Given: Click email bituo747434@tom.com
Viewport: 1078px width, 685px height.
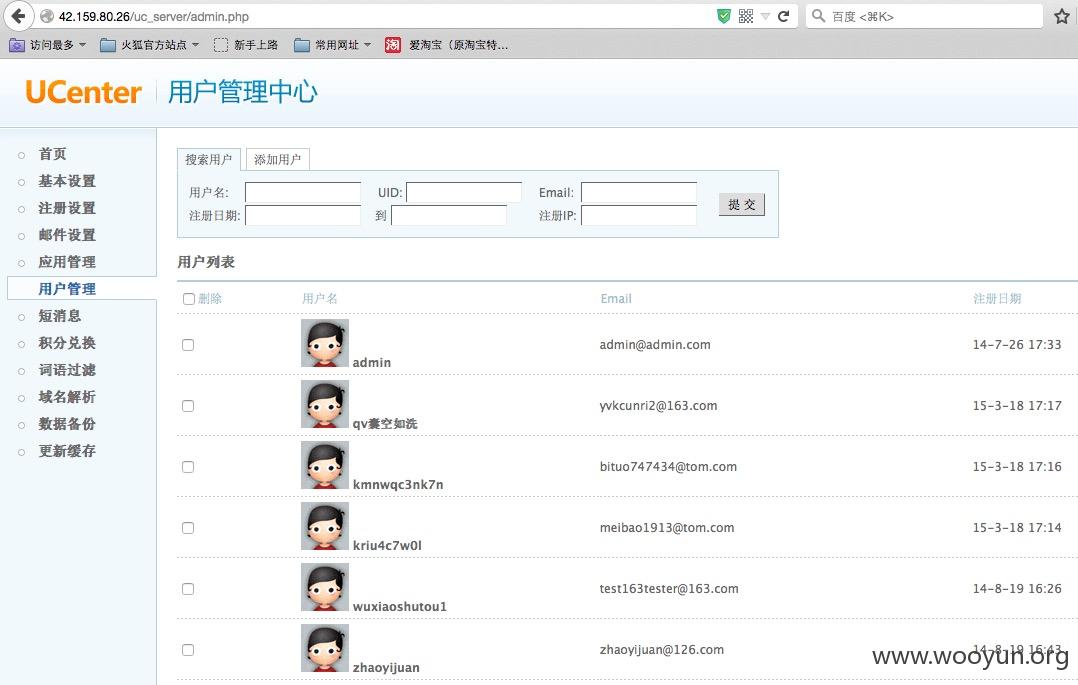Looking at the screenshot, I should (x=668, y=466).
